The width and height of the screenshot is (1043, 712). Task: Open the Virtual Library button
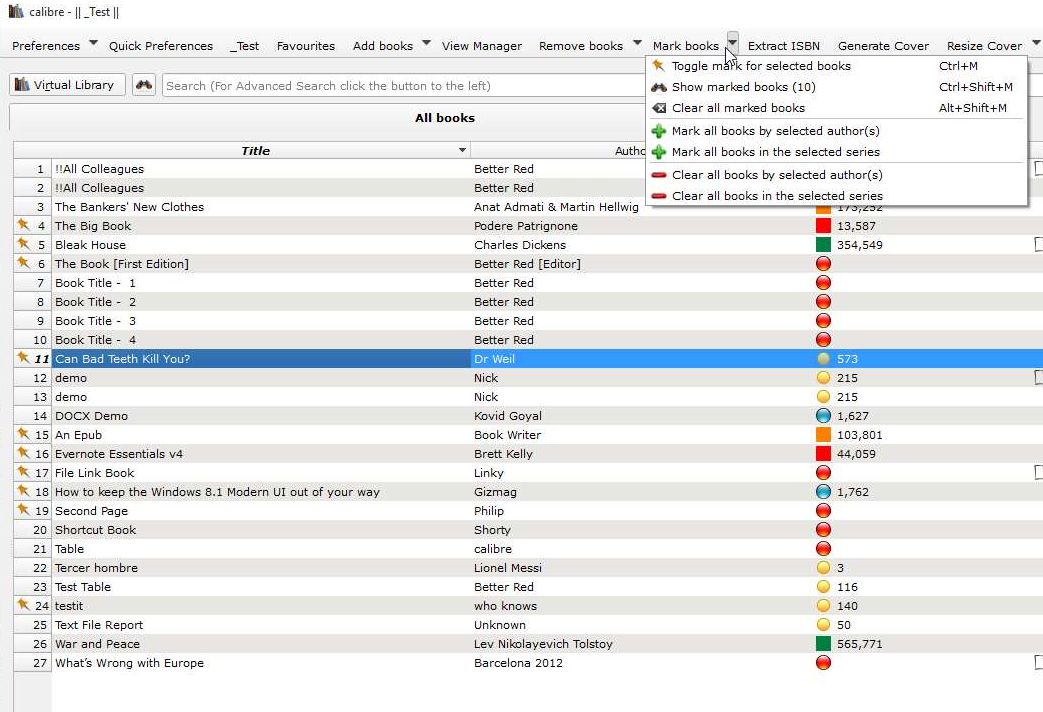pyautogui.click(x=67, y=85)
